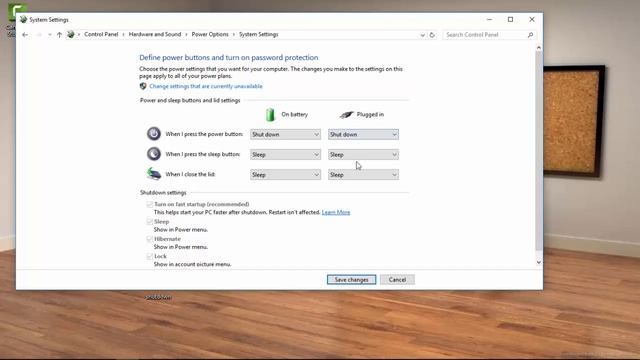Image resolution: width=640 pixels, height=360 pixels.
Task: Click the Plugged in plug icon
Action: pos(346,115)
